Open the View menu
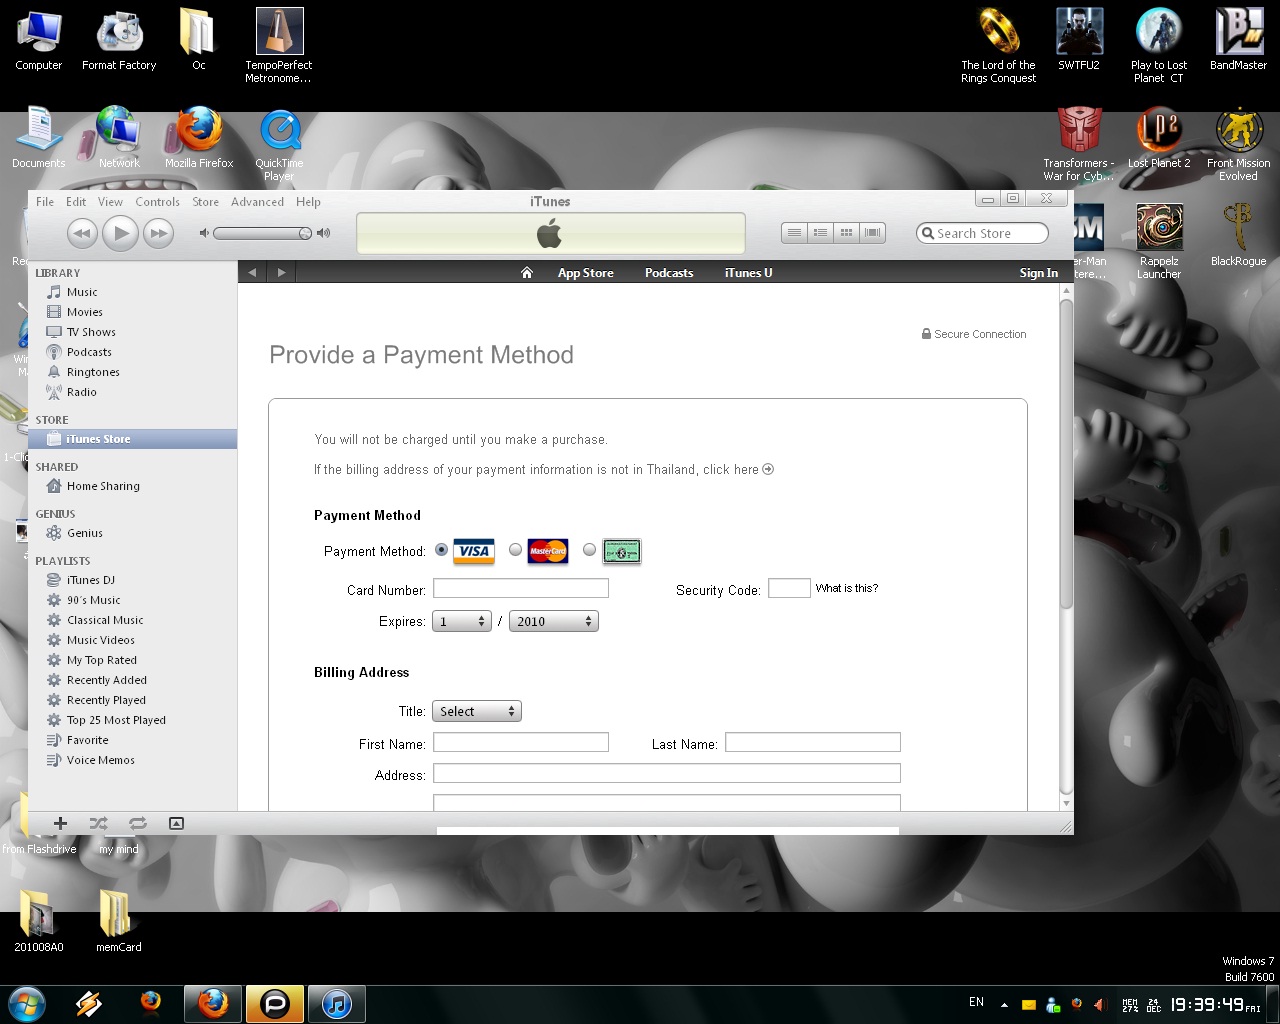This screenshot has width=1280, height=1024. (x=111, y=202)
